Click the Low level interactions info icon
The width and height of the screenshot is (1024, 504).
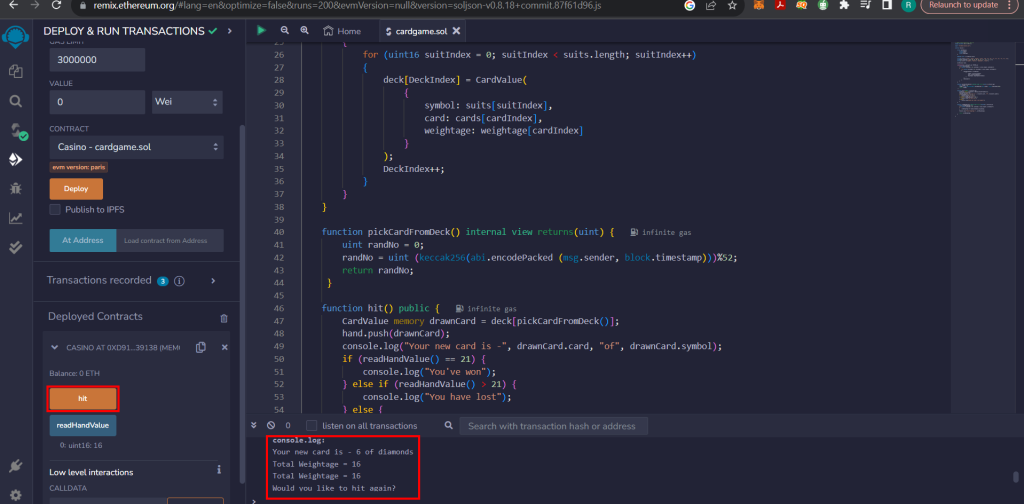tap(219, 469)
